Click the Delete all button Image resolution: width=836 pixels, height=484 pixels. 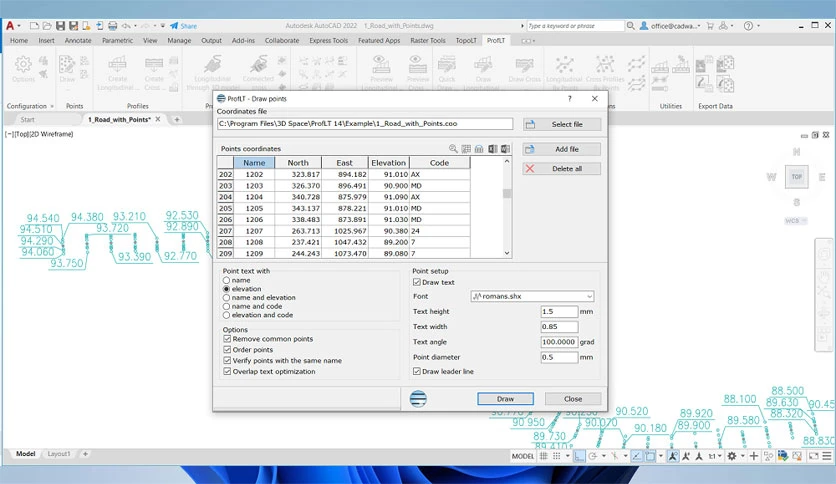562,168
